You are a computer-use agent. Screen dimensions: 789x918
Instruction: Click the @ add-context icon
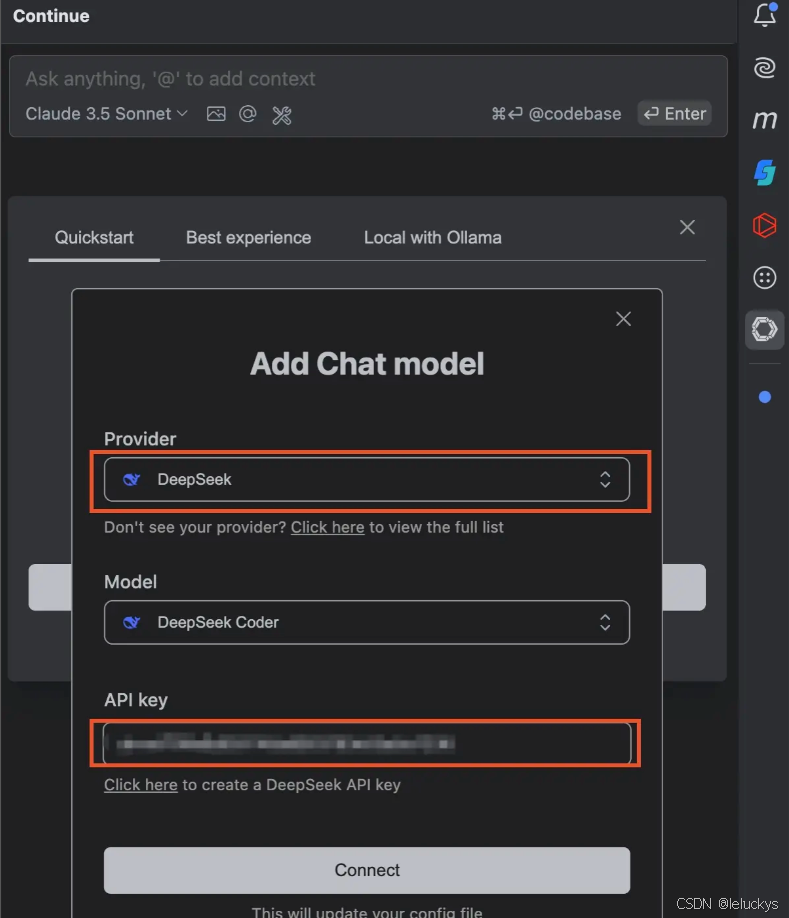[x=248, y=114]
